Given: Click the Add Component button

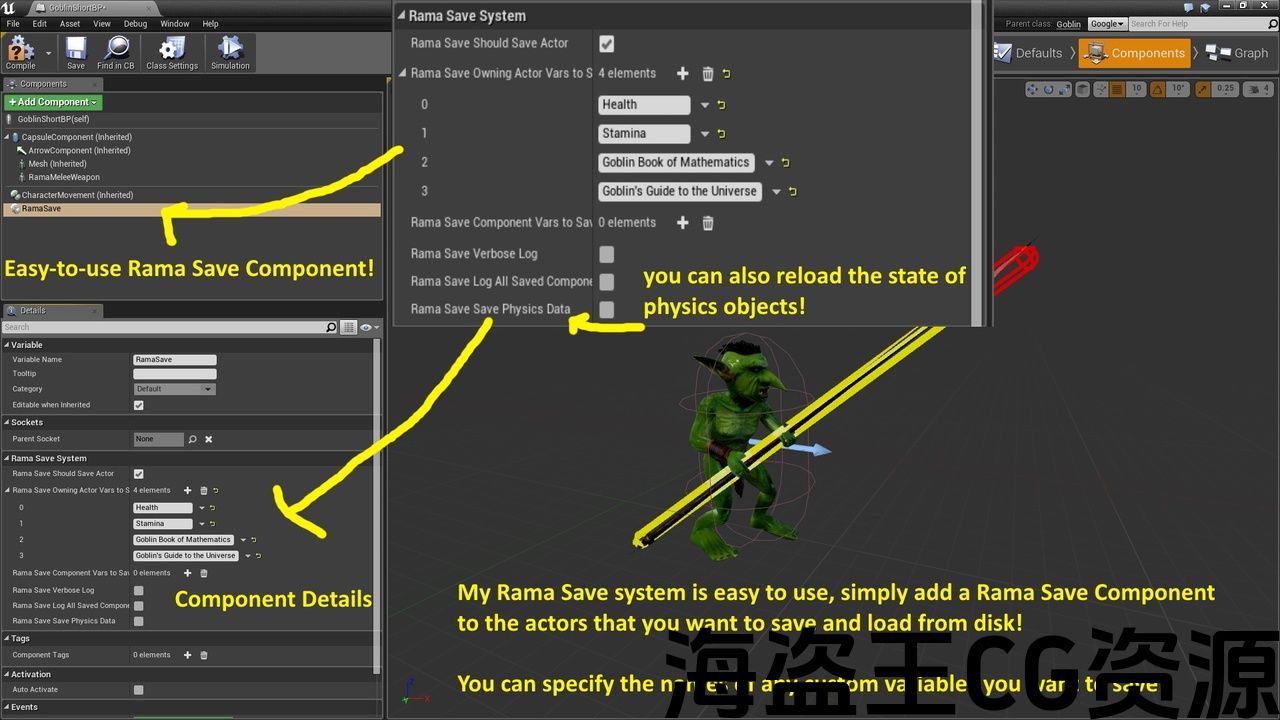Looking at the screenshot, I should point(53,102).
